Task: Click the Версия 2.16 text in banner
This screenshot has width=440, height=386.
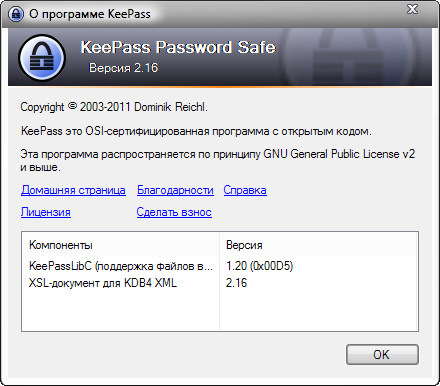Action: coord(123,68)
